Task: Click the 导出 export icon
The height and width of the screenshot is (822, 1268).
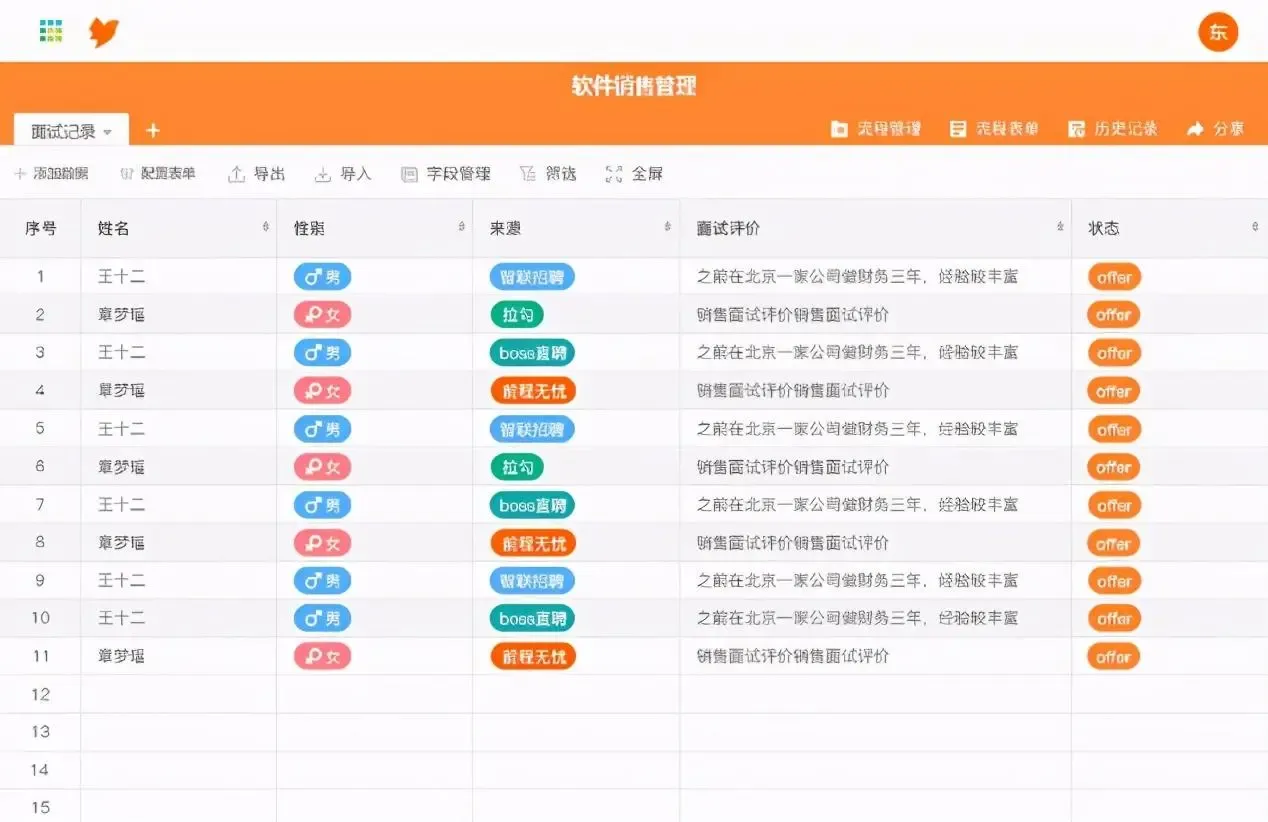Action: point(256,173)
